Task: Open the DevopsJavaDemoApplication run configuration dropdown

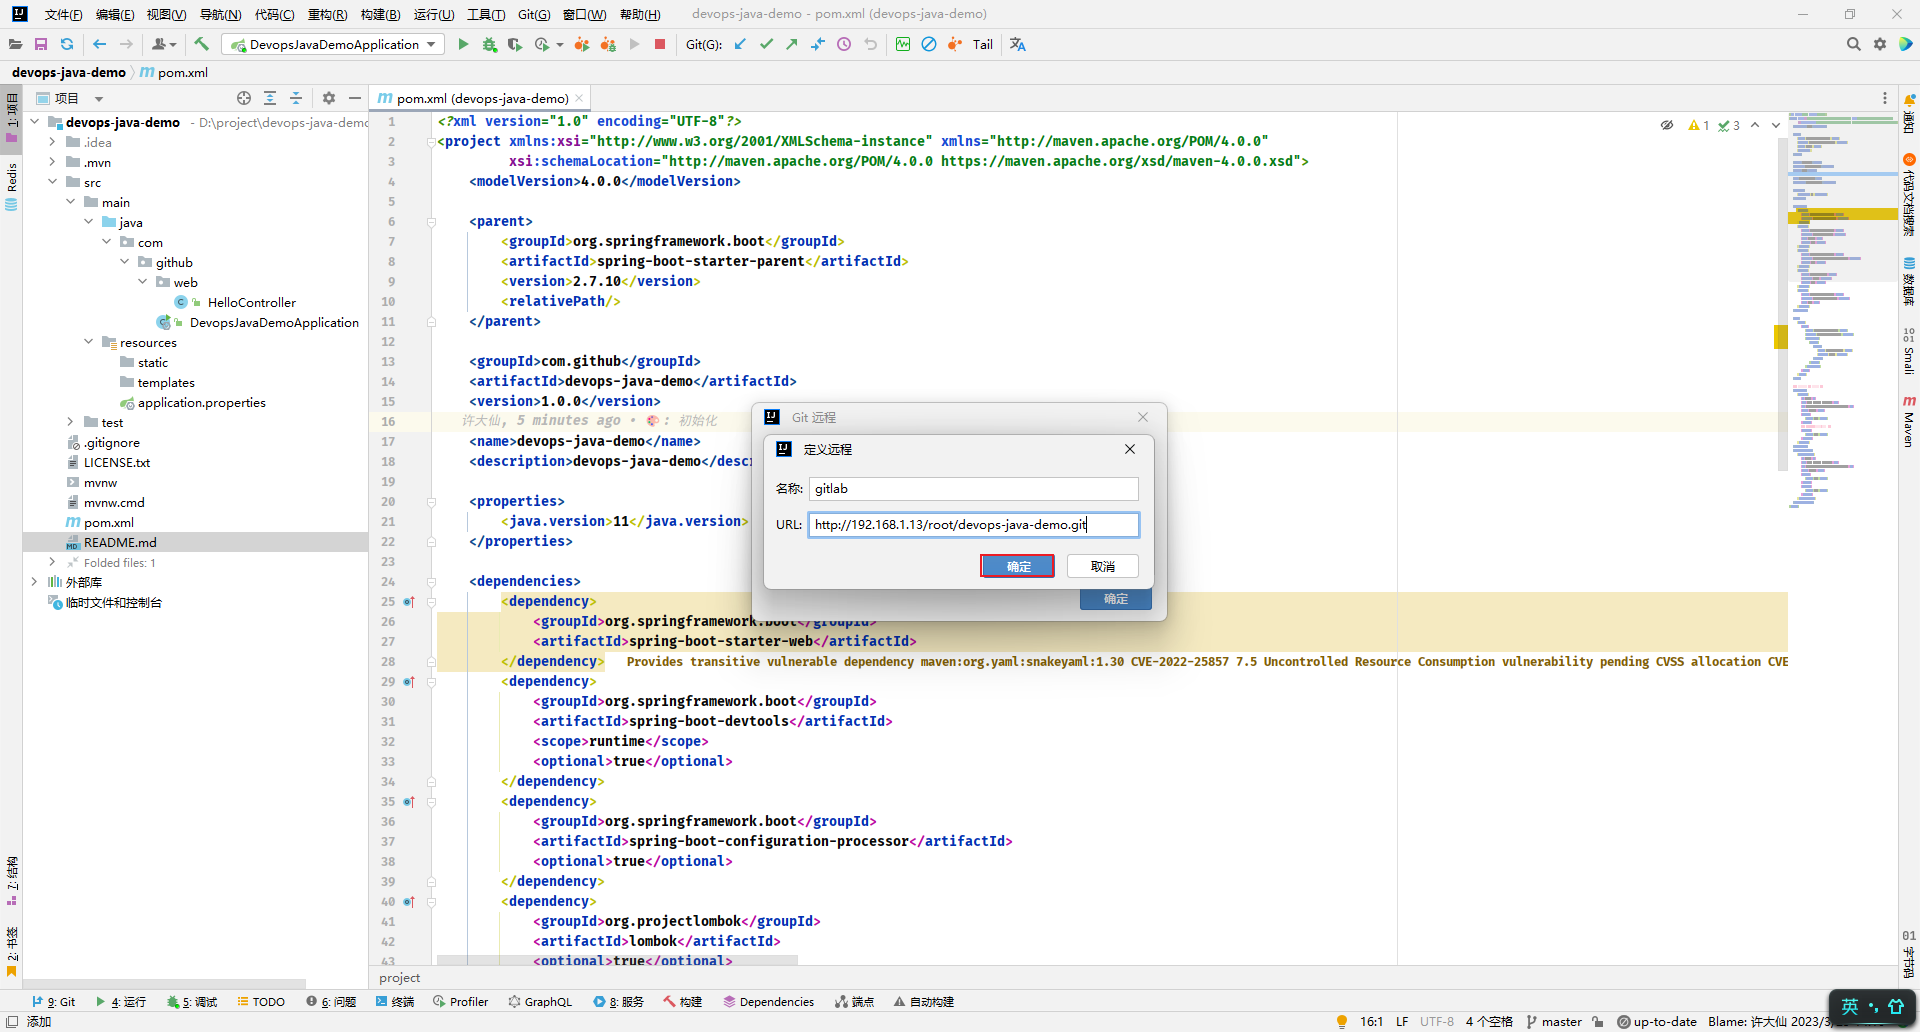Action: point(334,44)
